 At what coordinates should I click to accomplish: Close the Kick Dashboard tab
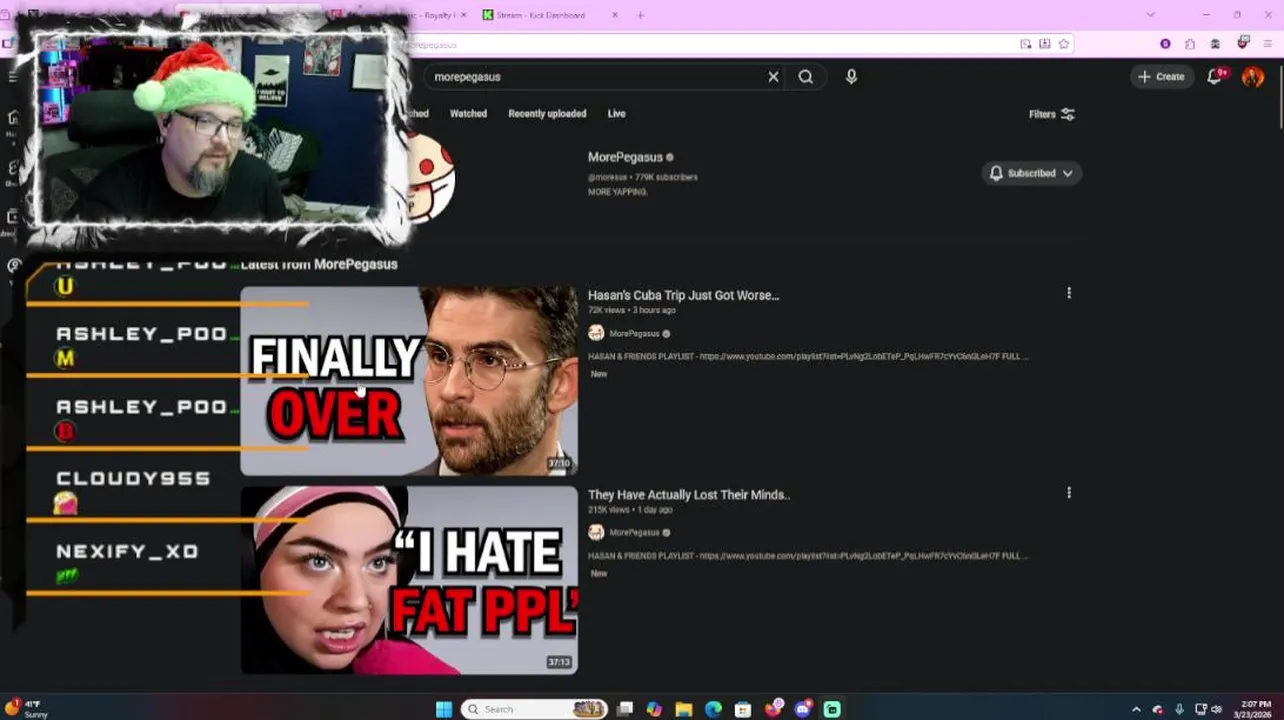[x=614, y=15]
